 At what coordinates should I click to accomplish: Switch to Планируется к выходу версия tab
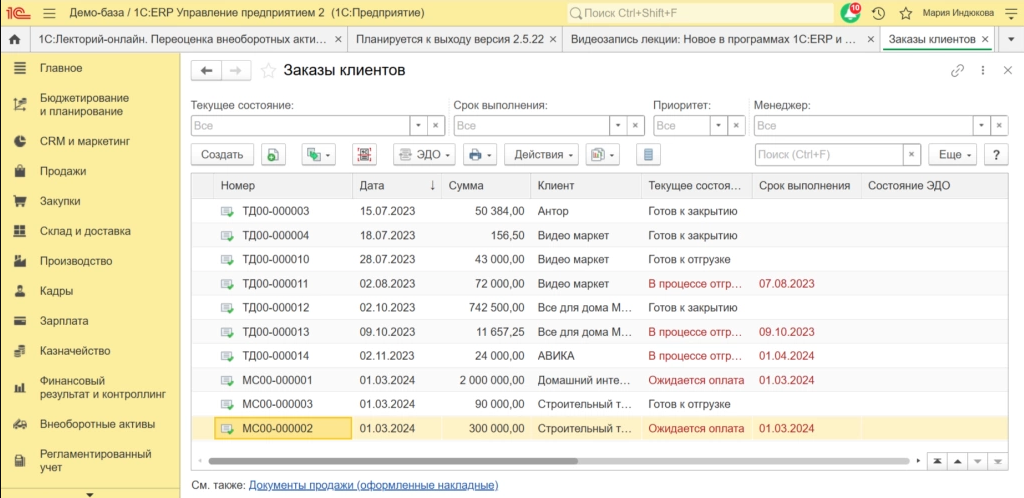449,40
